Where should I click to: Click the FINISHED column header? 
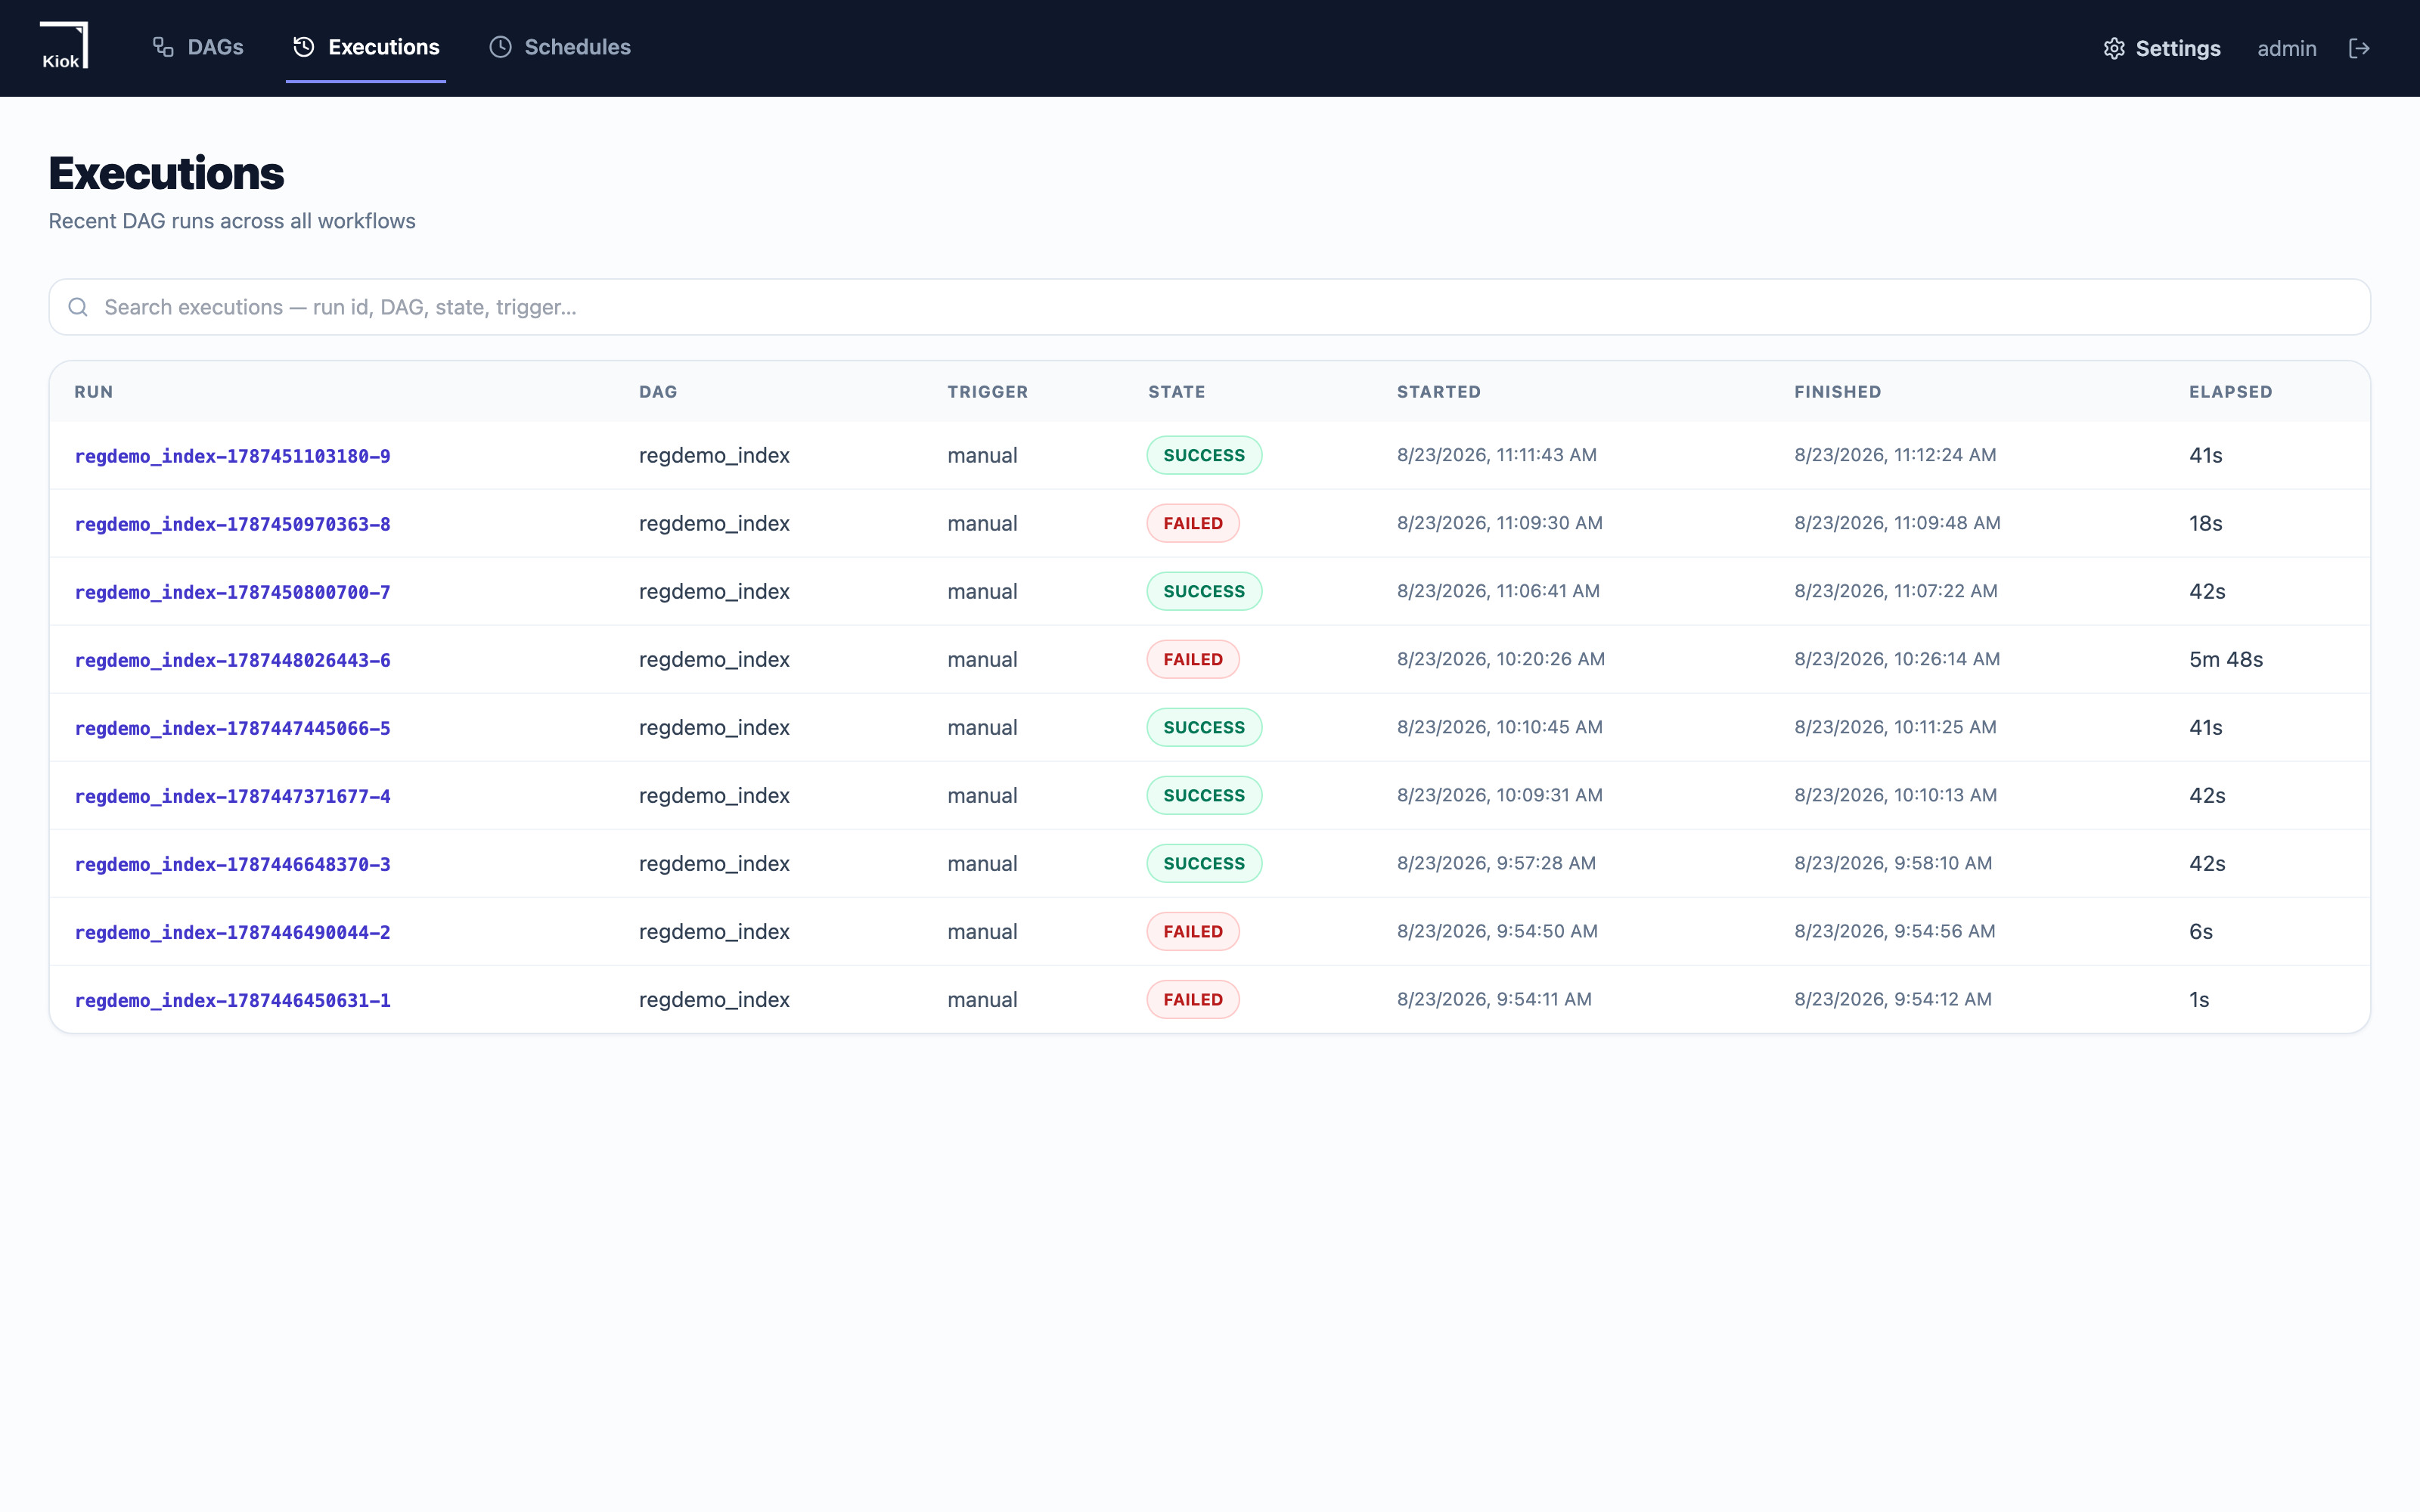(x=1837, y=392)
